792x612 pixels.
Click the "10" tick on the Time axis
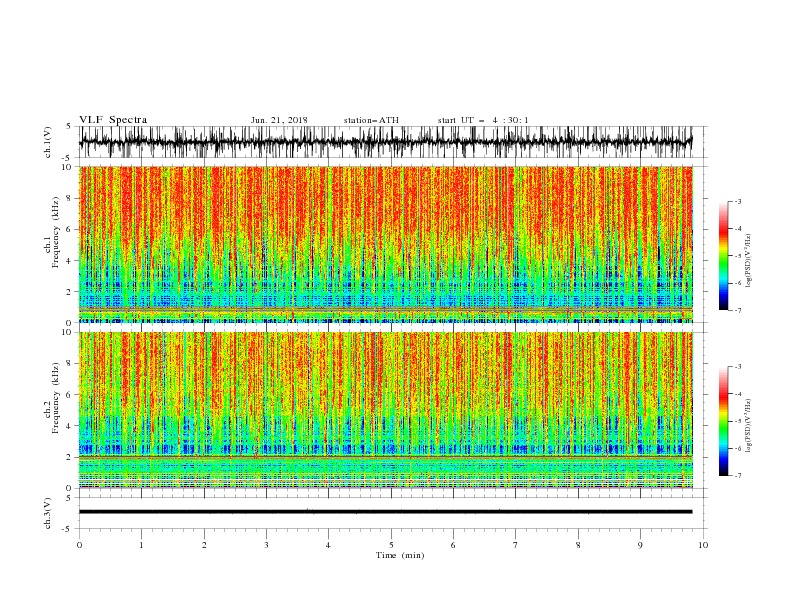(x=703, y=545)
